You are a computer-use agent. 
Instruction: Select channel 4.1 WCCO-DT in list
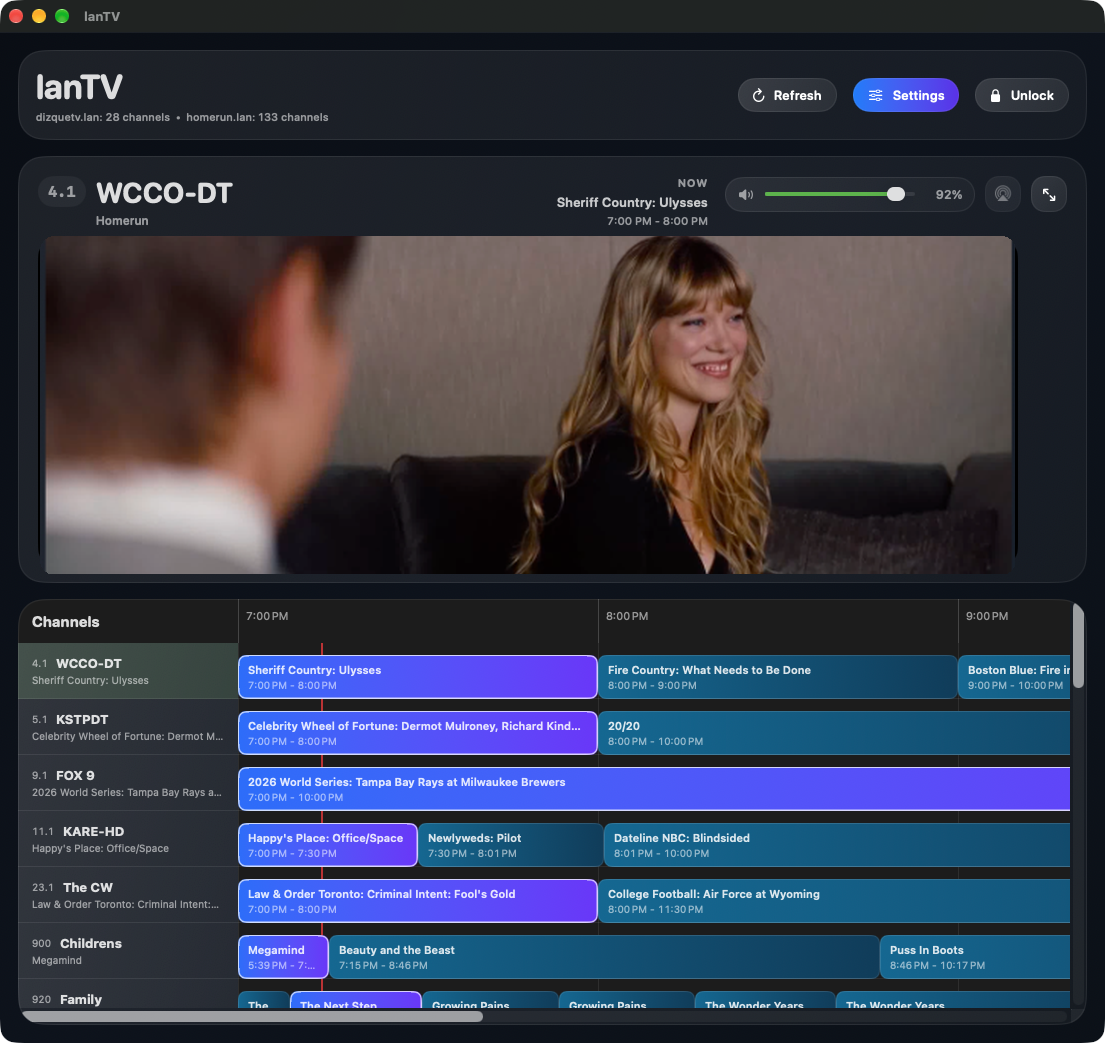[x=128, y=671]
